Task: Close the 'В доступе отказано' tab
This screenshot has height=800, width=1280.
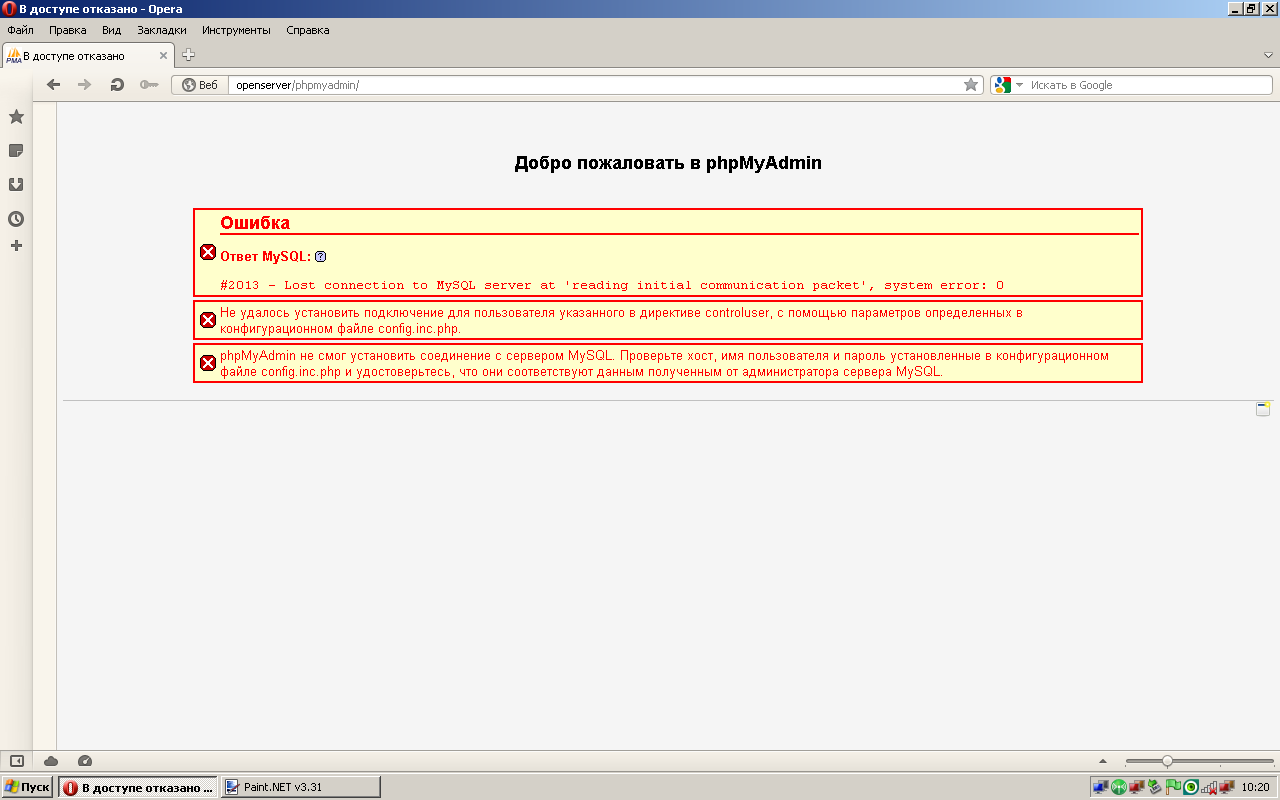Action: pos(163,56)
